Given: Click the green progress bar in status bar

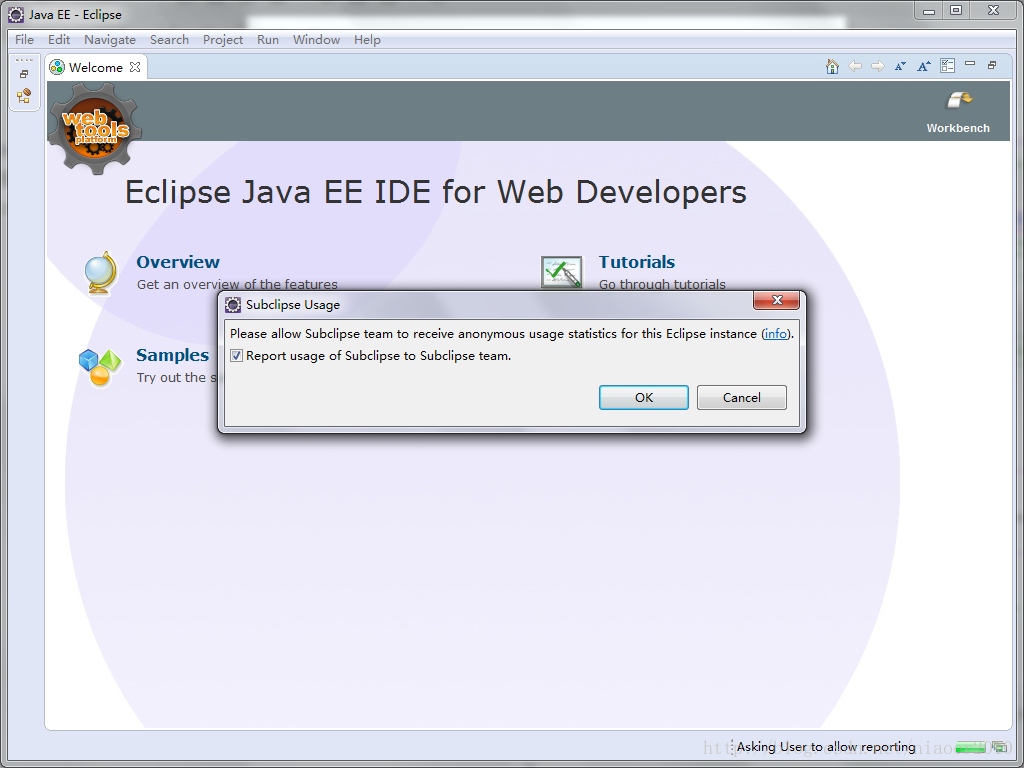Looking at the screenshot, I should tap(970, 747).
